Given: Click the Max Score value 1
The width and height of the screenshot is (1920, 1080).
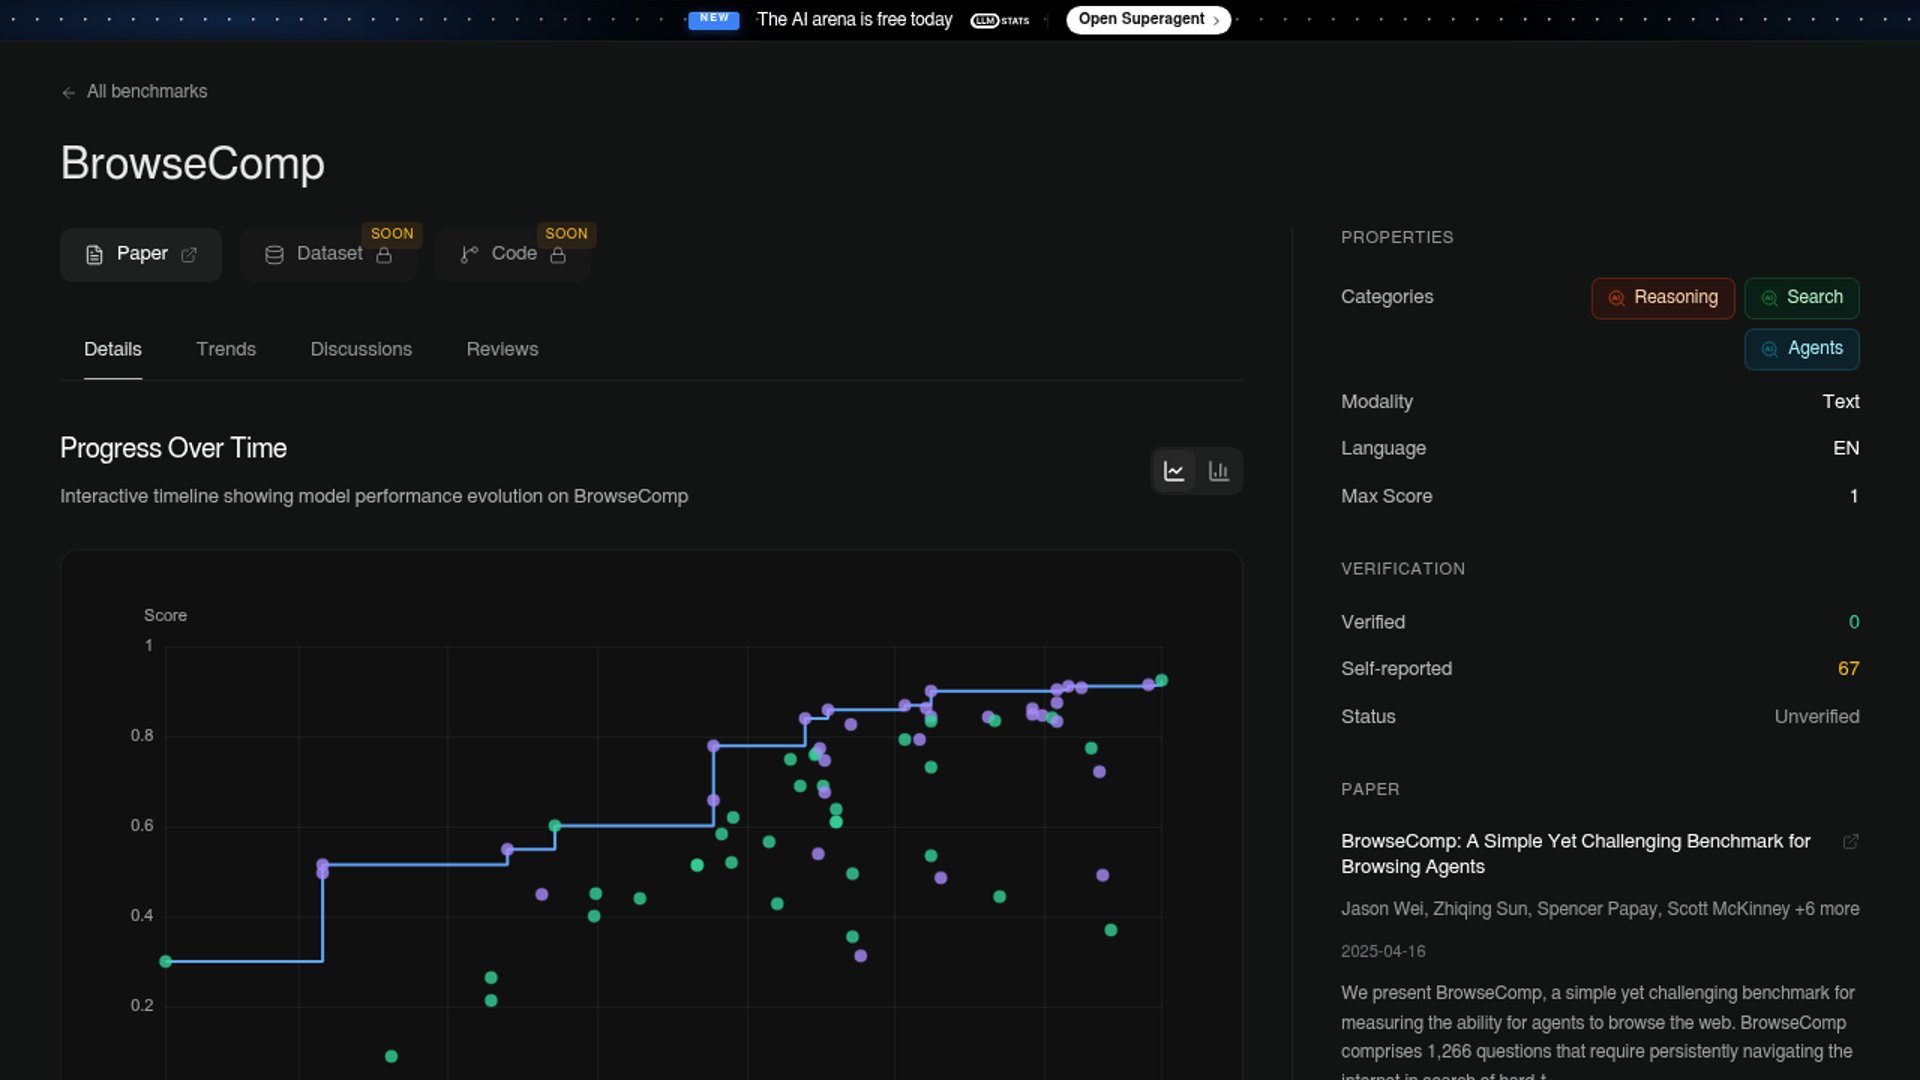Looking at the screenshot, I should pyautogui.click(x=1854, y=497).
